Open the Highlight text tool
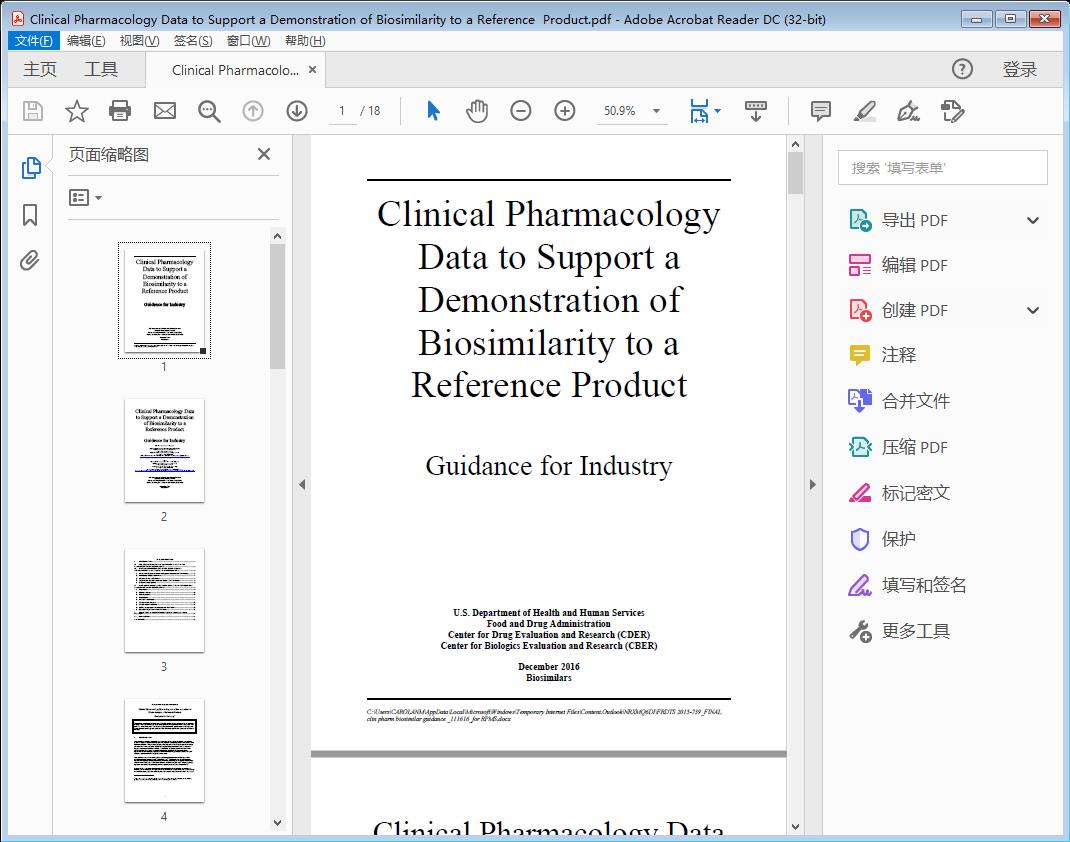The width and height of the screenshot is (1070, 842). (x=864, y=112)
